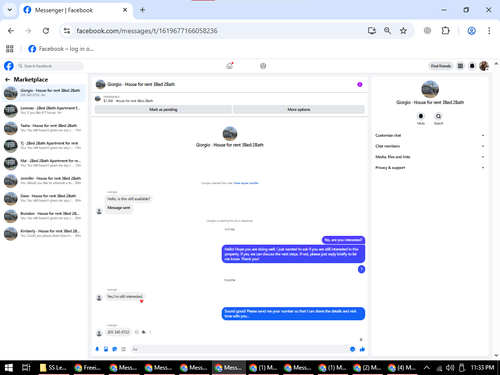The image size is (500, 375).
Task: Open Task View on taskbar
Action: (26, 368)
